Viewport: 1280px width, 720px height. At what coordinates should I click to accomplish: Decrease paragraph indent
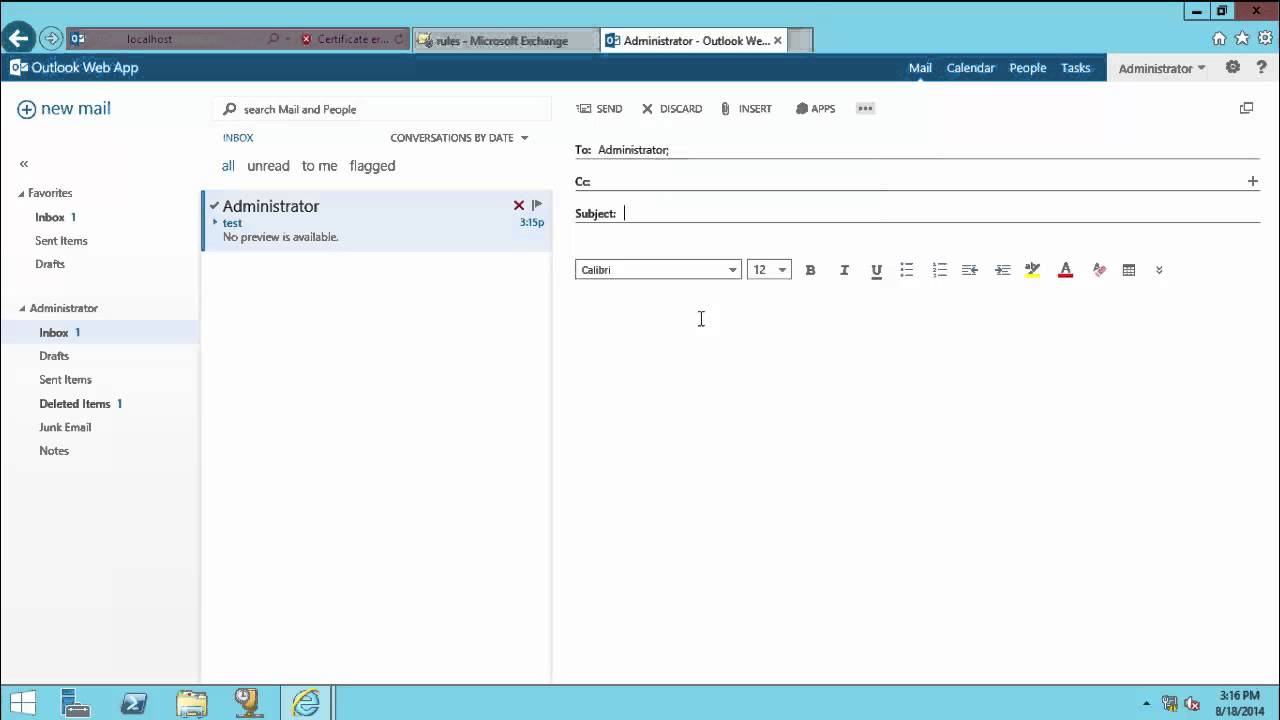pos(970,270)
